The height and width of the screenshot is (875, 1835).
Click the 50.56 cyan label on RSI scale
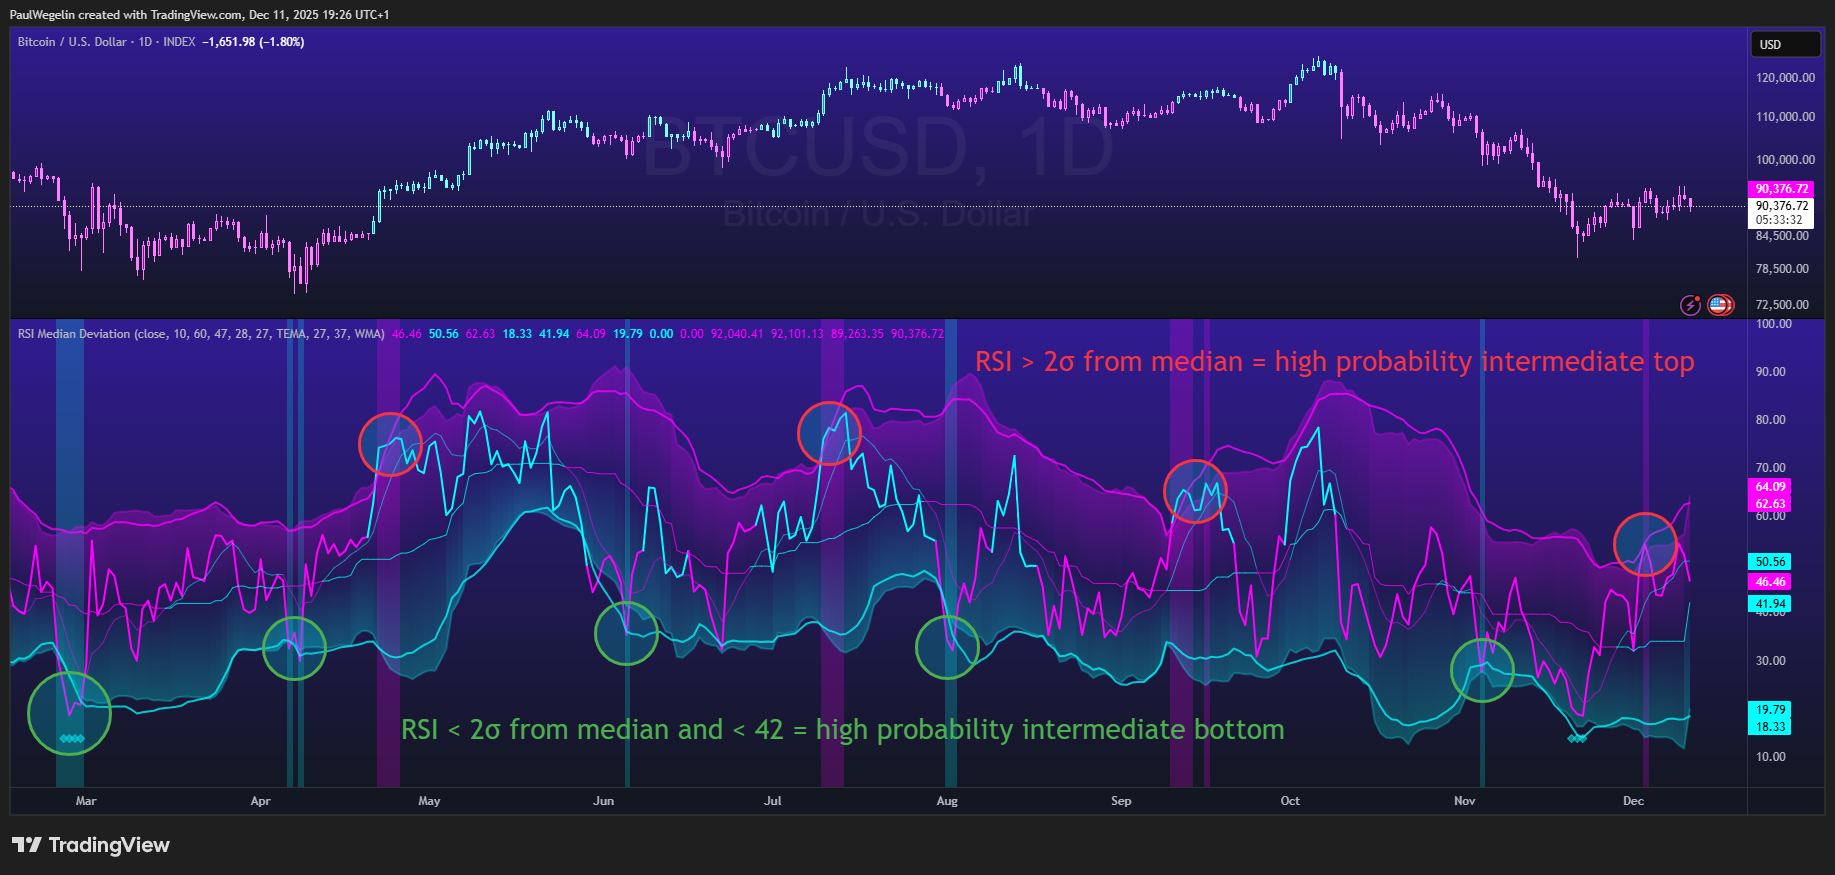(1769, 562)
